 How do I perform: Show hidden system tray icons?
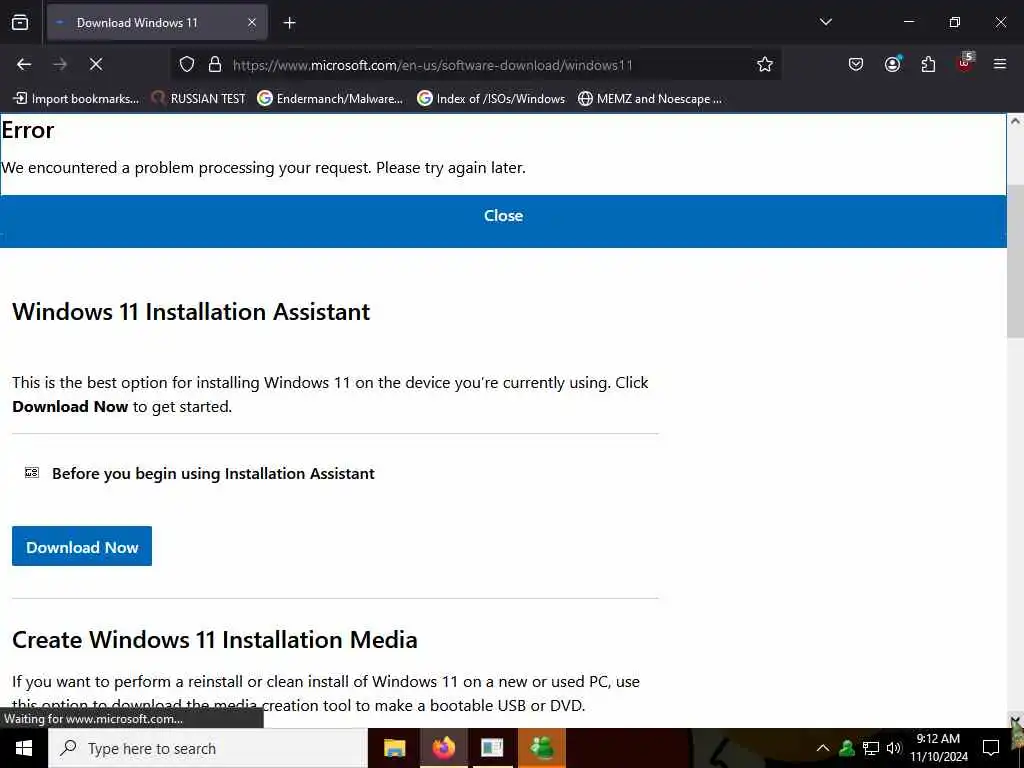[x=823, y=748]
